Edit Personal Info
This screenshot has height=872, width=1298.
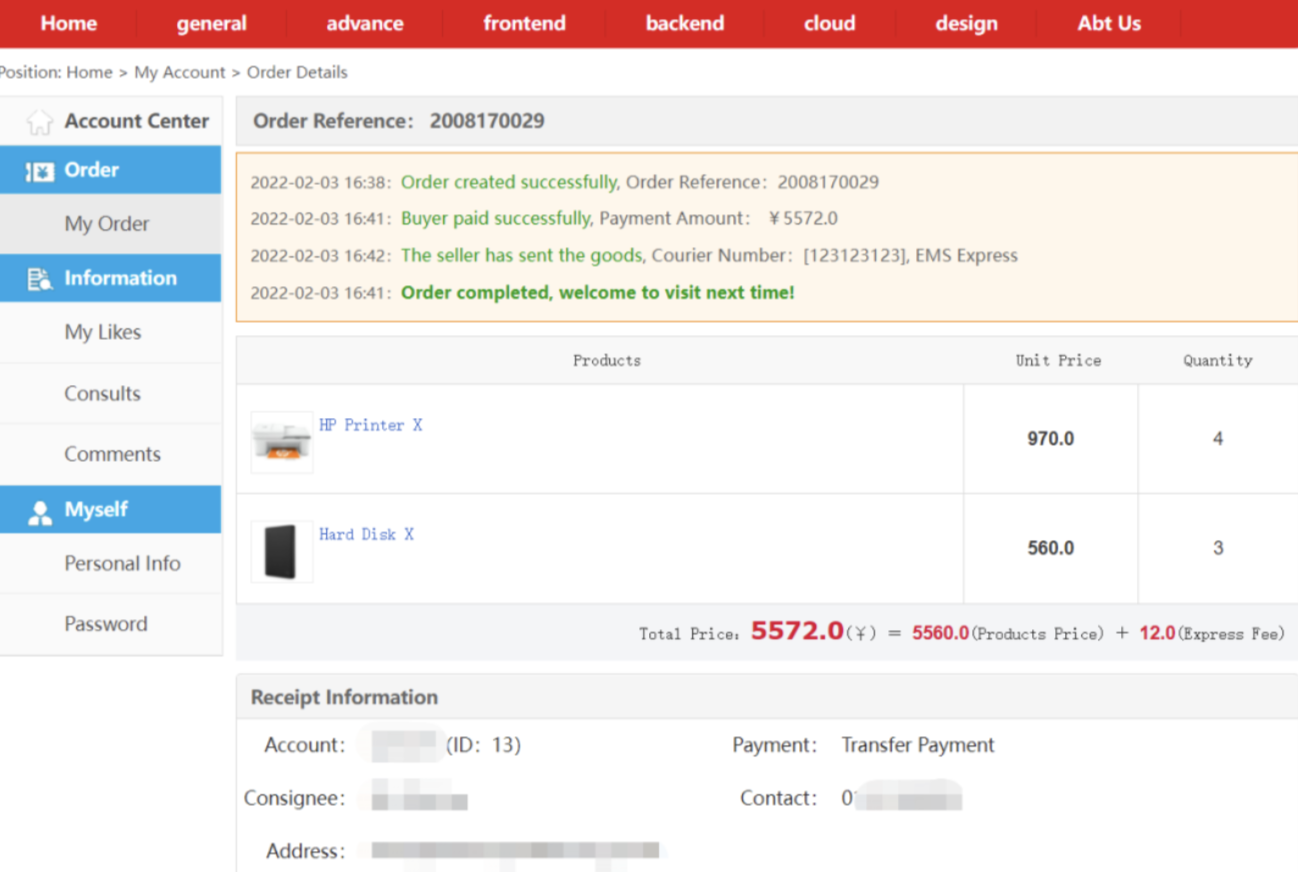[122, 563]
